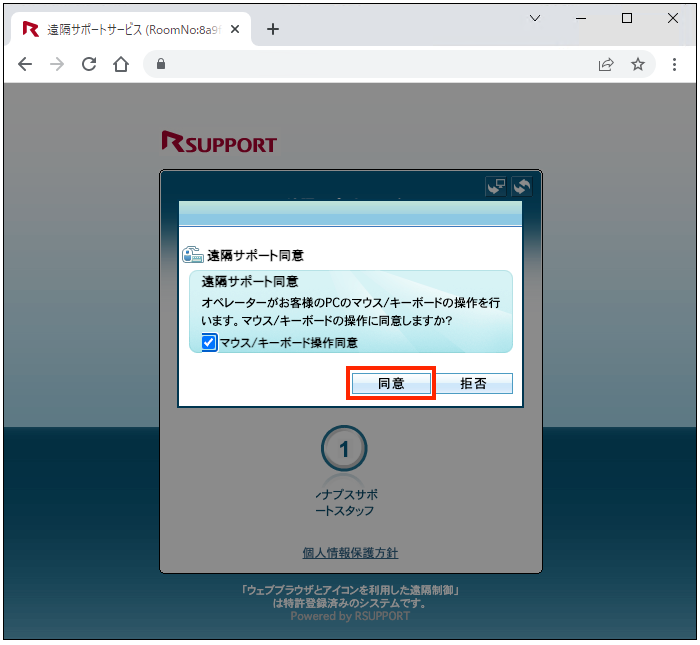Open the browser home page
Screen dimensions: 700x645
tap(121, 64)
